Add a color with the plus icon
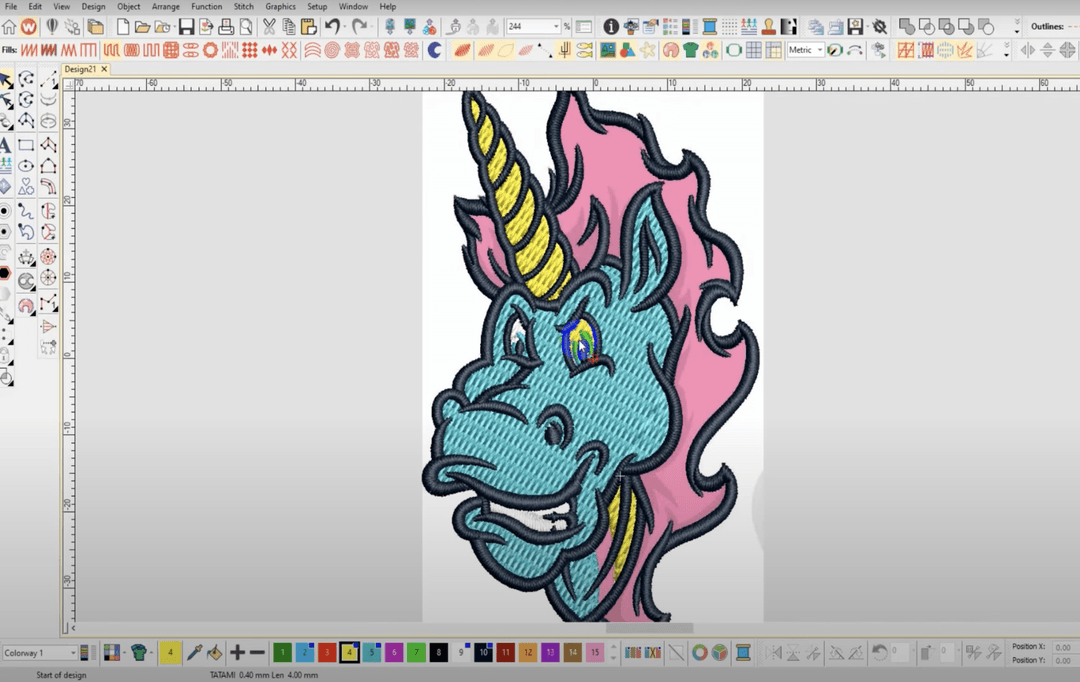This screenshot has height=682, width=1080. coord(238,652)
